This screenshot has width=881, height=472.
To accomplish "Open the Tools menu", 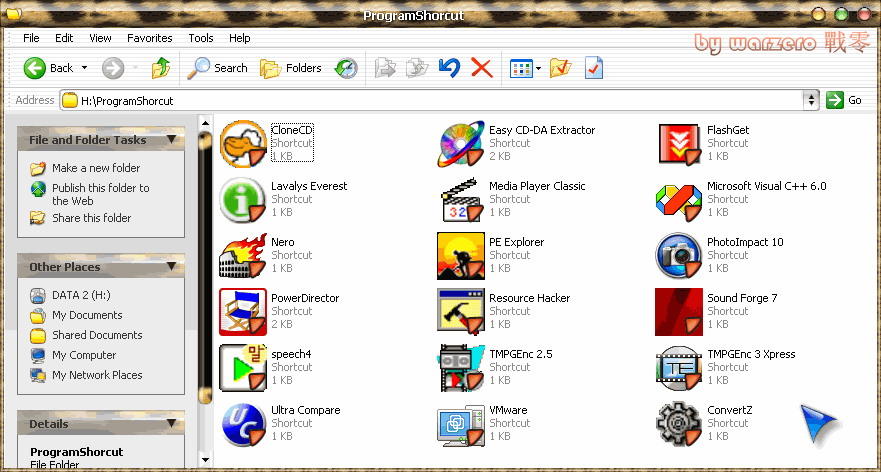I will 201,38.
